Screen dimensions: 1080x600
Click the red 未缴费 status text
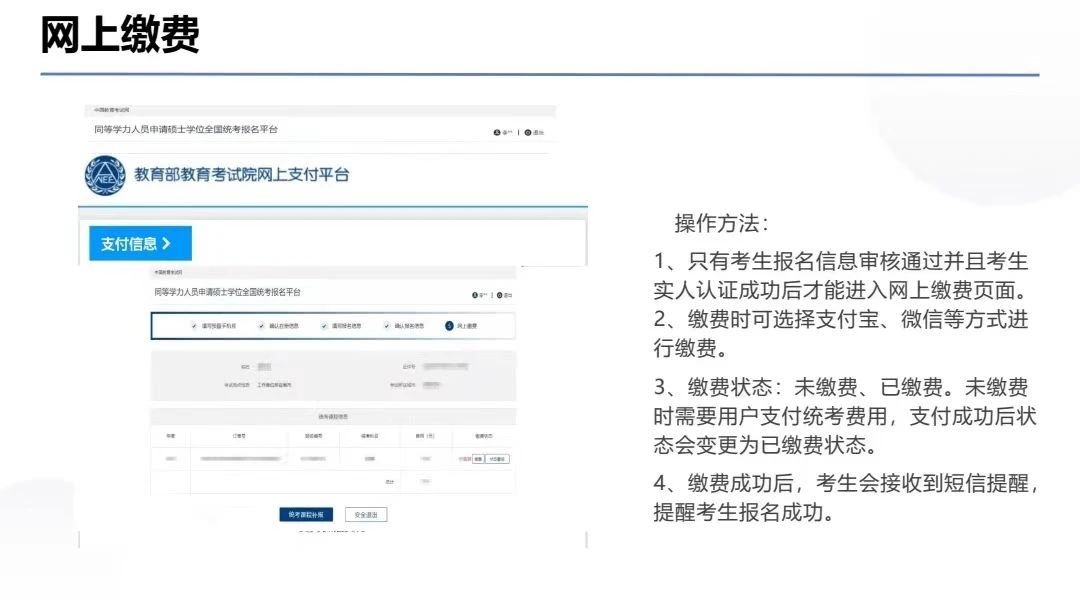[465, 459]
